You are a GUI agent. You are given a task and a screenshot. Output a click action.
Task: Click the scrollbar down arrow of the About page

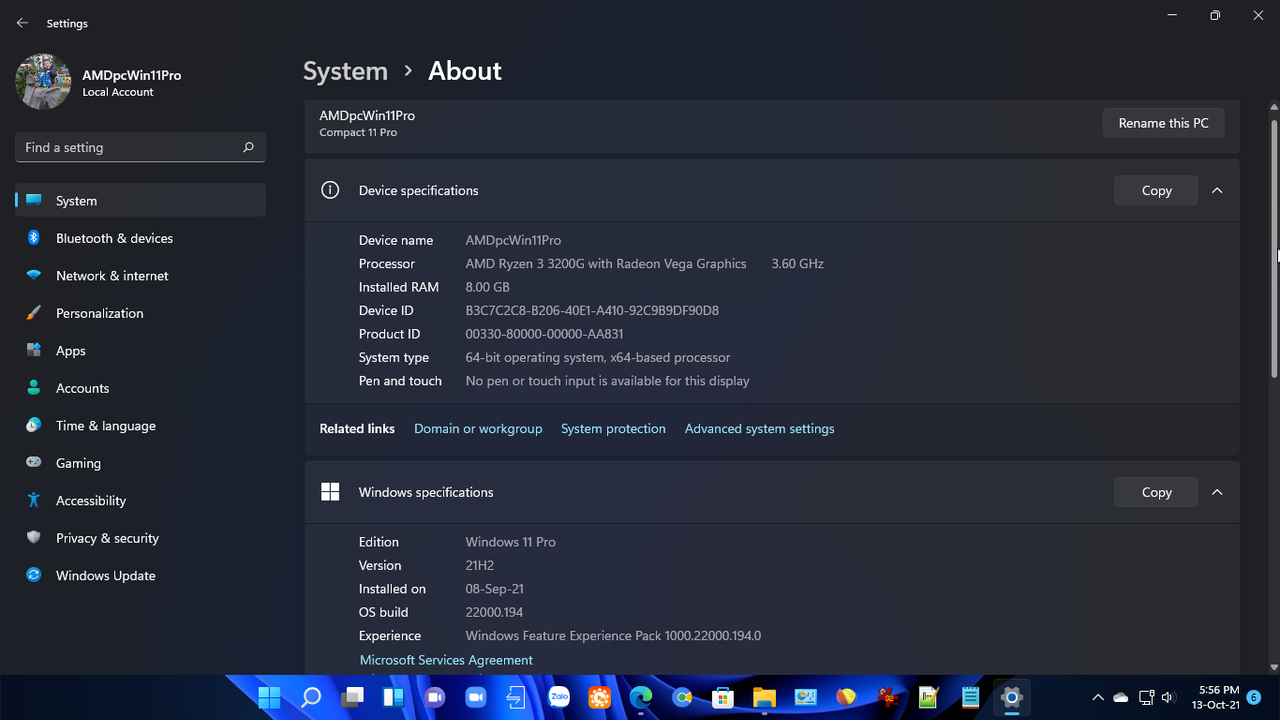tap(1274, 667)
